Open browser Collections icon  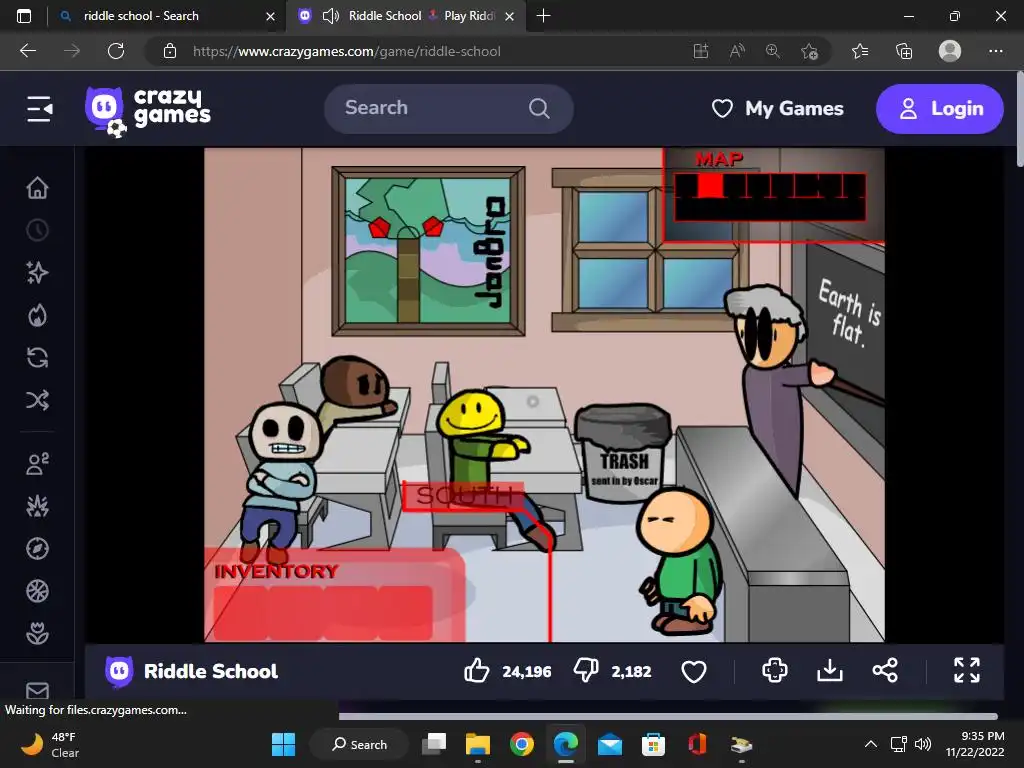(904, 51)
